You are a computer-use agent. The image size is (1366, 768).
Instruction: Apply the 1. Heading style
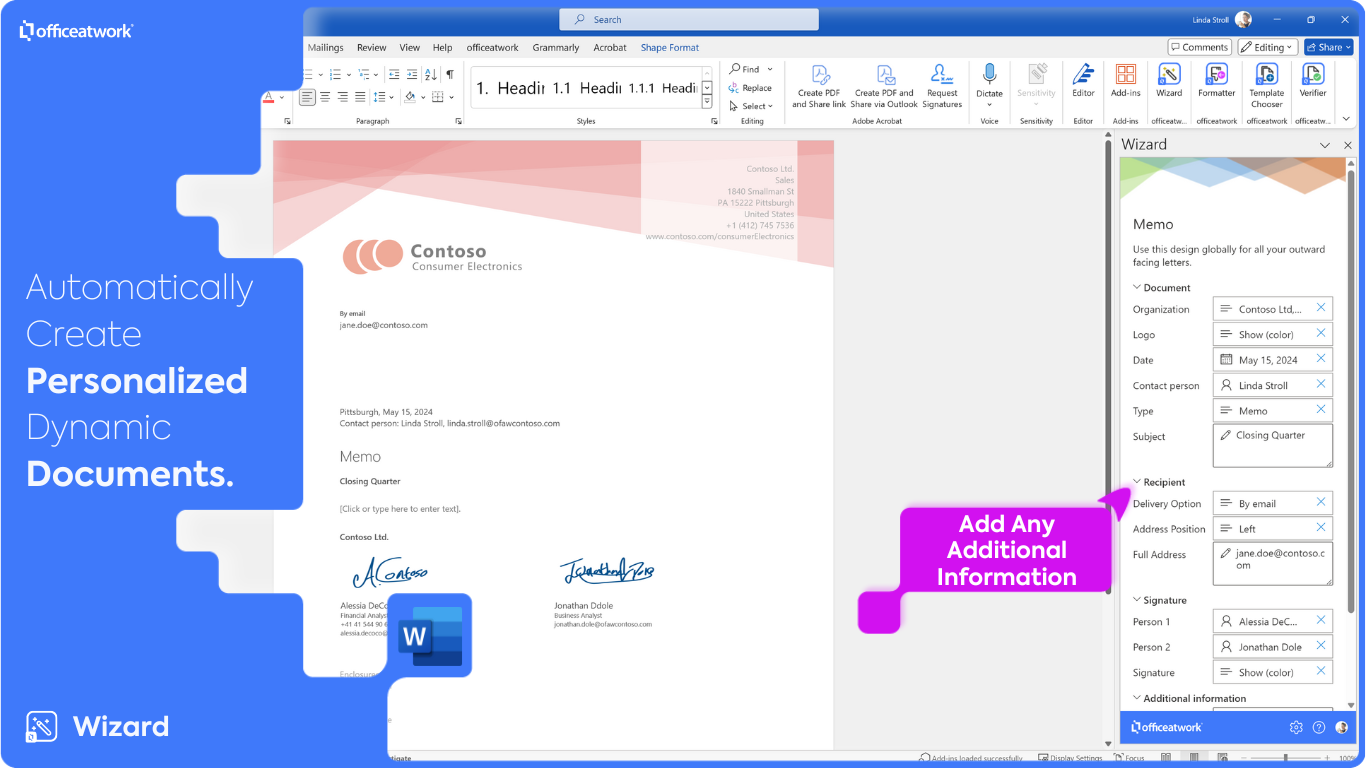(x=510, y=88)
